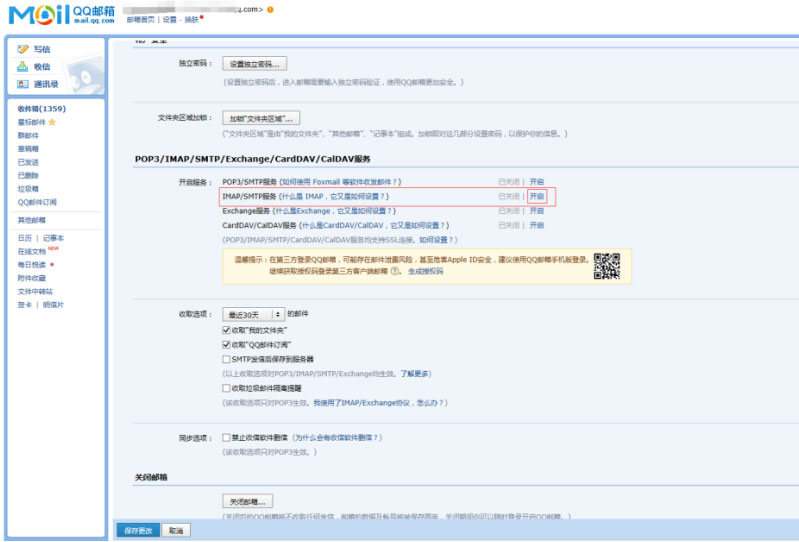Click the star icon beside 星标邮件
Viewport: 799px width, 542px height.
(52, 122)
